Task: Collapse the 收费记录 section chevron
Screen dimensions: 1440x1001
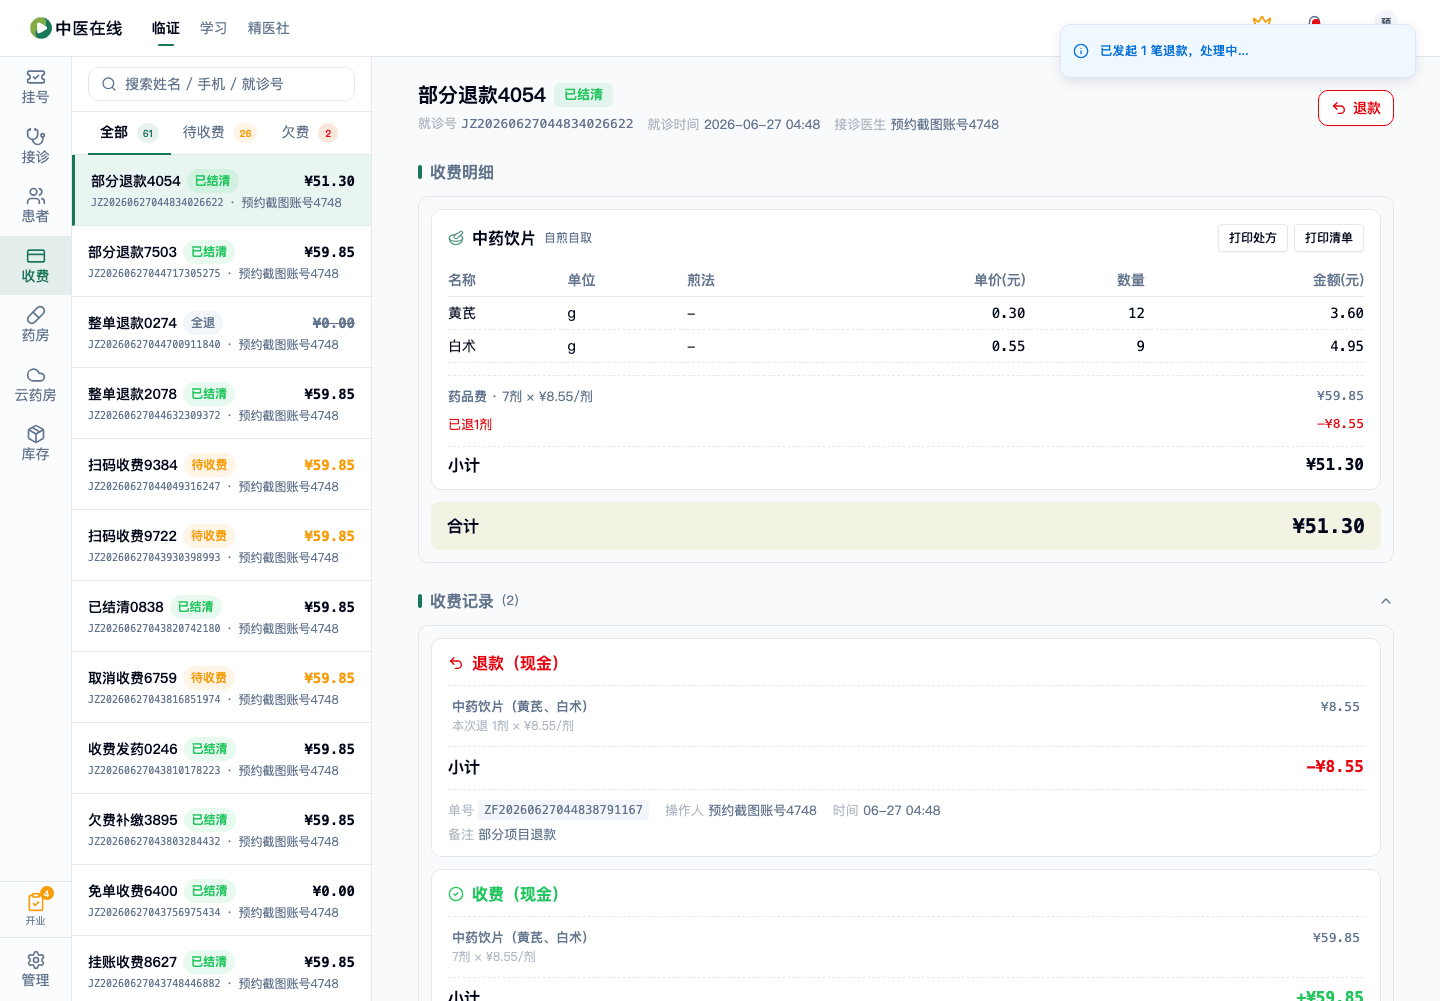Action: point(1386,601)
